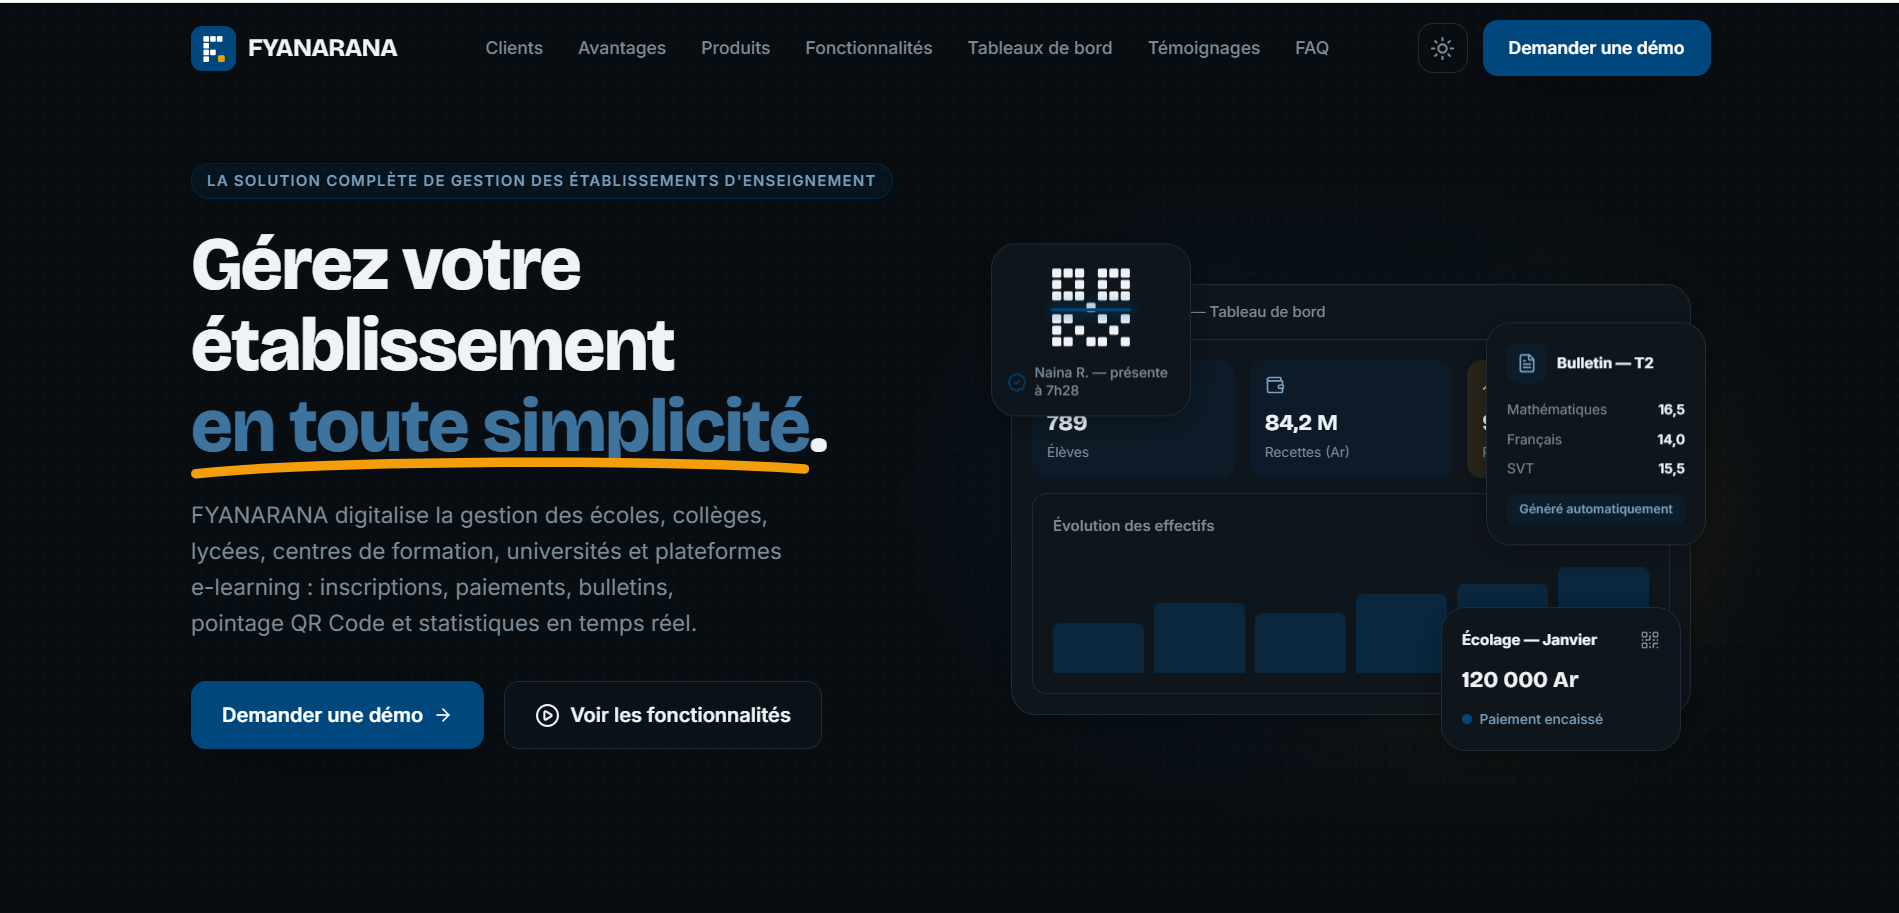
Task: Click header Demander une démo button
Action: pyautogui.click(x=1596, y=48)
